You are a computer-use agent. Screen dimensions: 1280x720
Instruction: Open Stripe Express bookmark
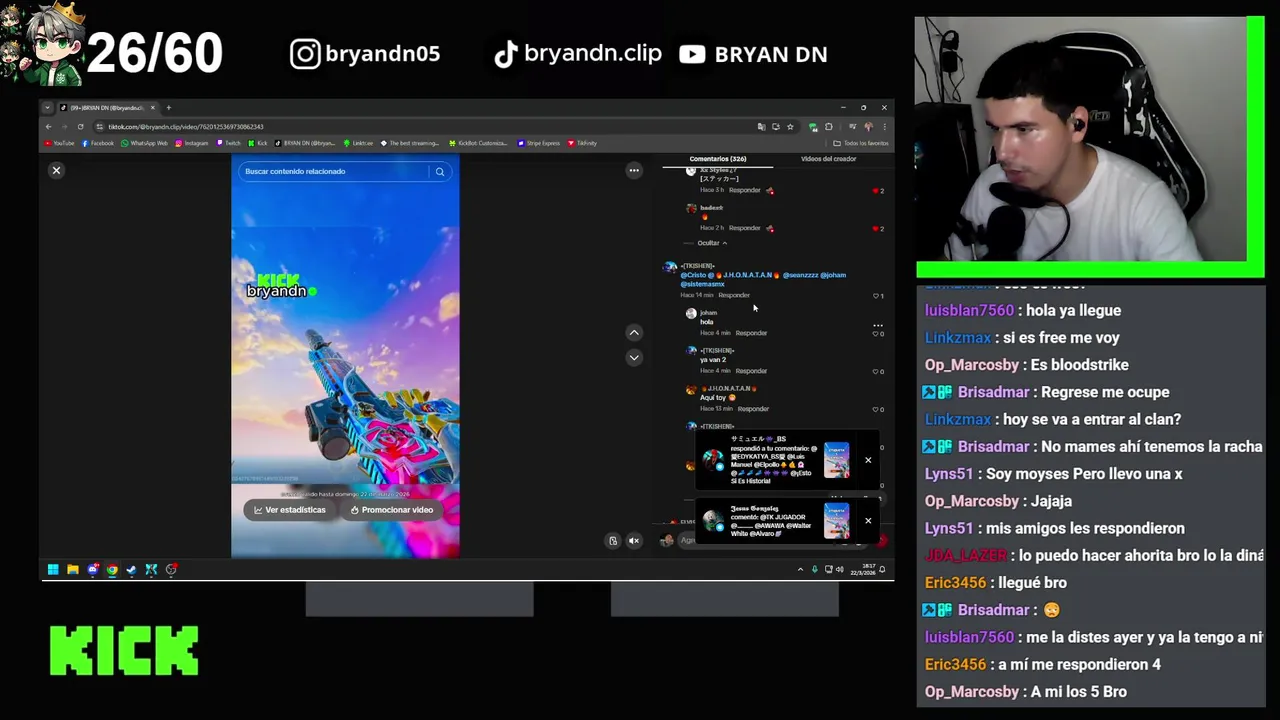click(539, 143)
